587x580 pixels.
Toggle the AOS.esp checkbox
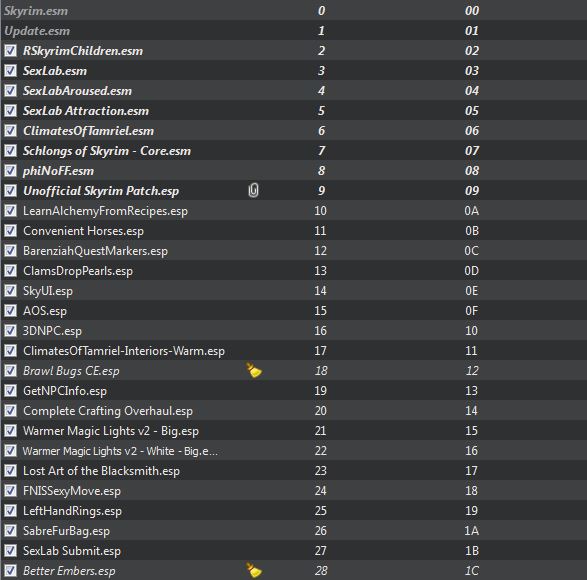10,310
